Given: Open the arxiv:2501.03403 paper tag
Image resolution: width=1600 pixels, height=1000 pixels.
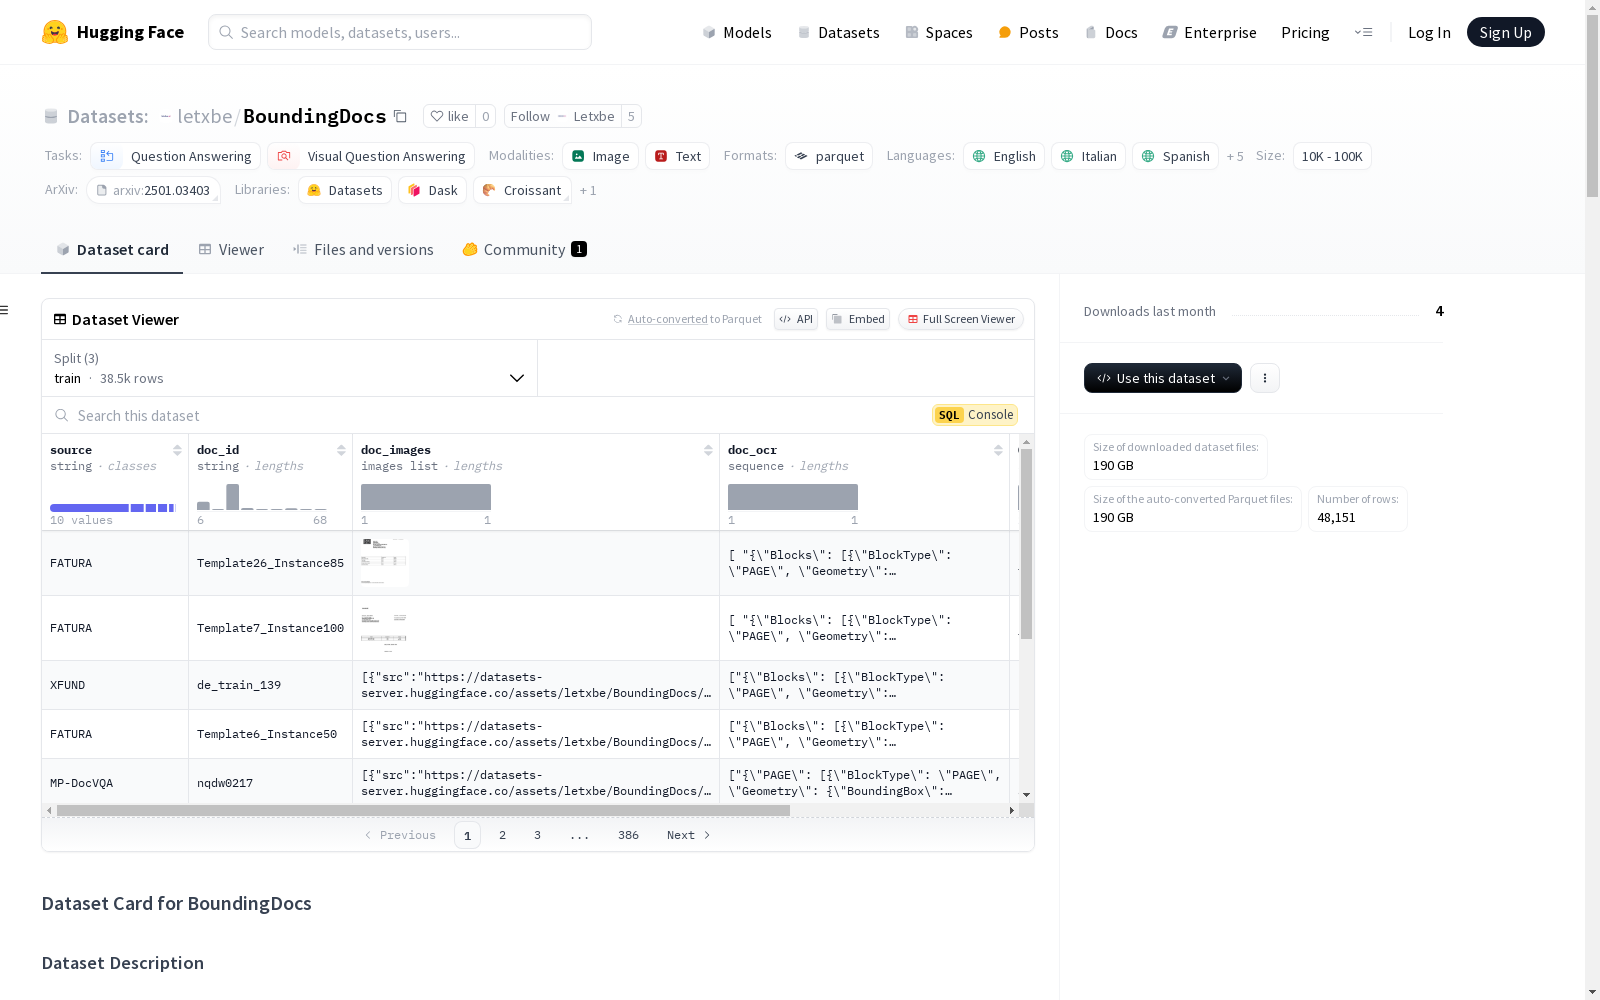Looking at the screenshot, I should point(154,190).
